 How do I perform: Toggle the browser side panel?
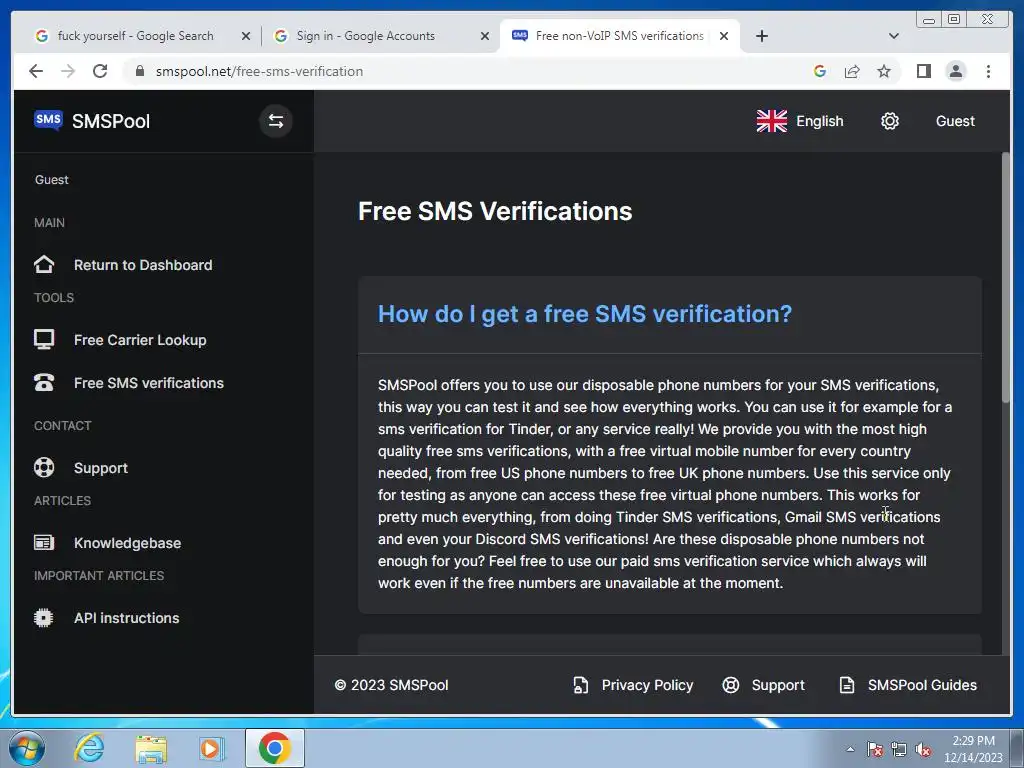click(923, 71)
